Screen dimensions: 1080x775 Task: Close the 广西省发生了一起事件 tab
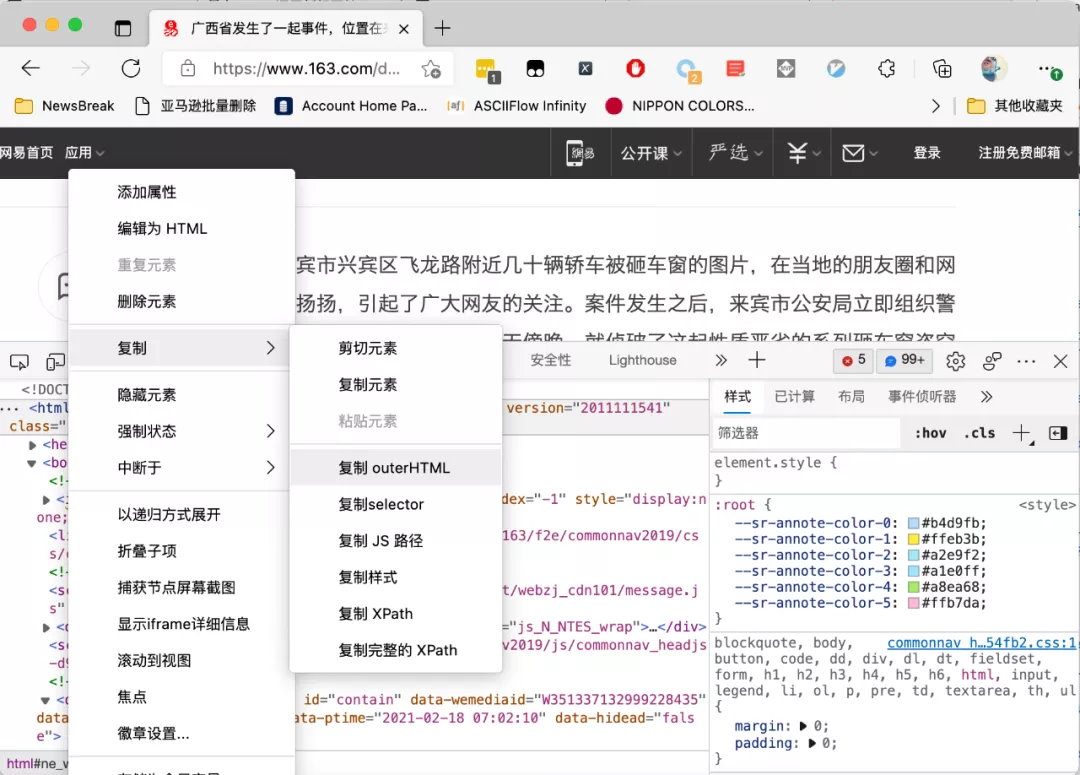pyautogui.click(x=404, y=29)
